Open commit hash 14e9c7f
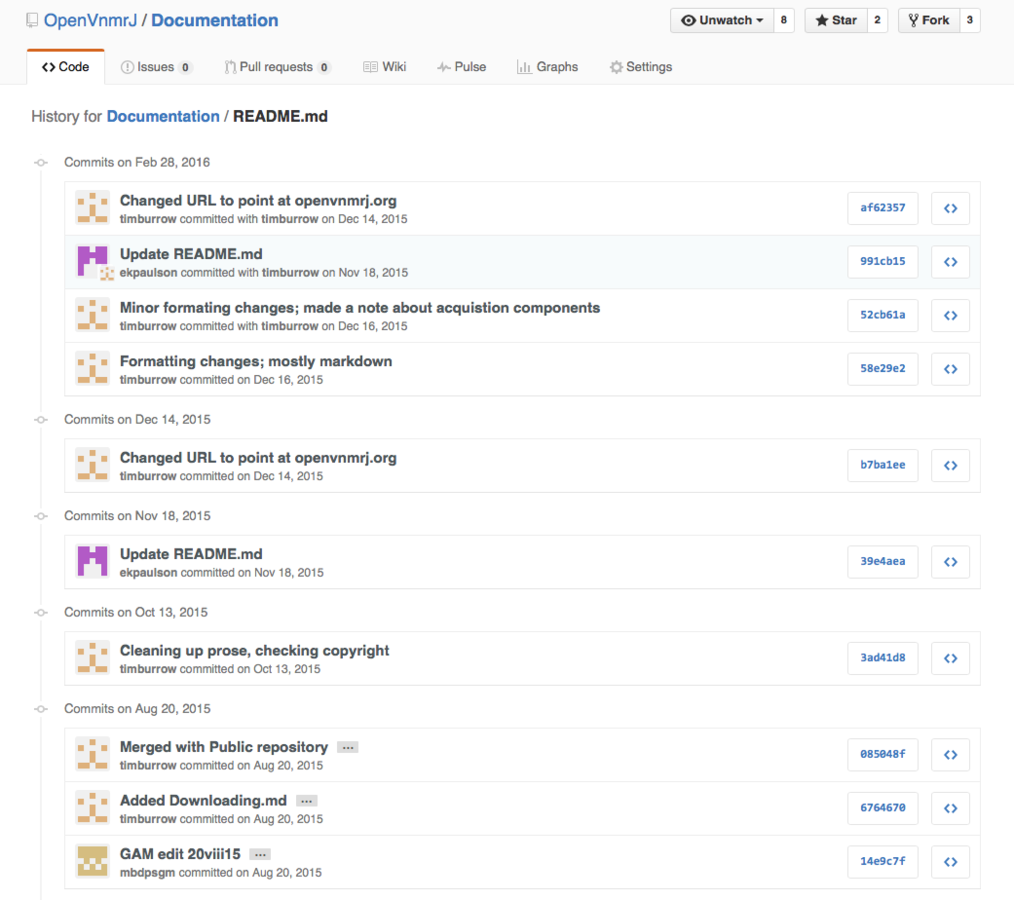1014x900 pixels. coord(883,862)
